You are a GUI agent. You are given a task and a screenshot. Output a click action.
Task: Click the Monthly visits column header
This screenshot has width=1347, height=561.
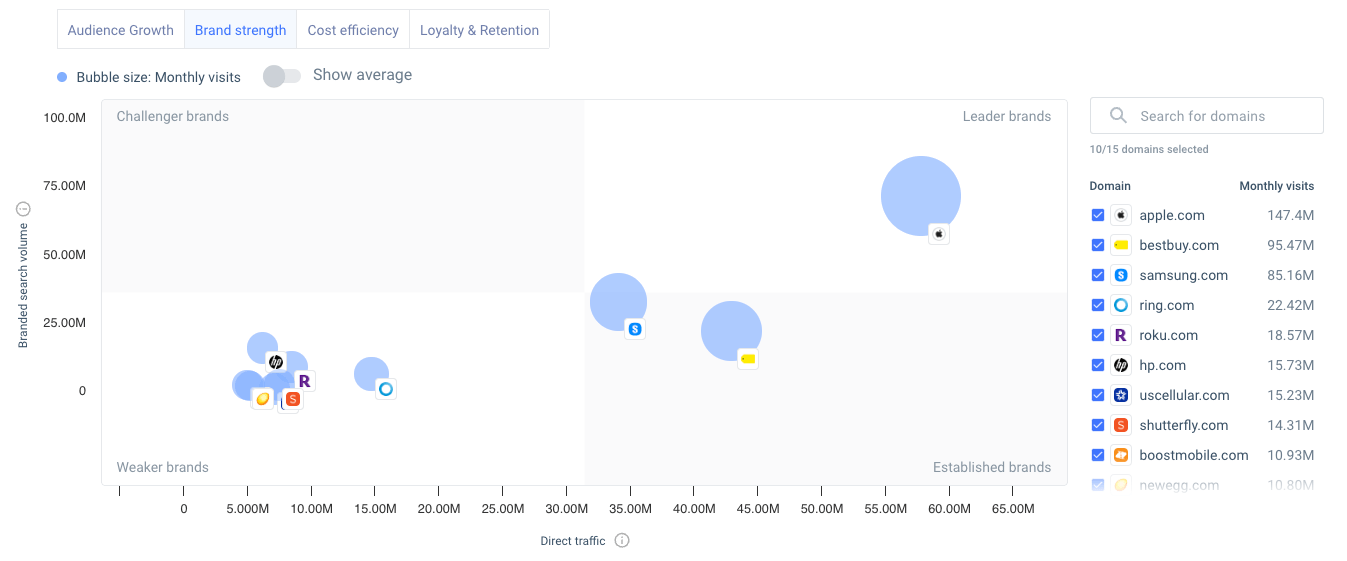coord(1276,186)
